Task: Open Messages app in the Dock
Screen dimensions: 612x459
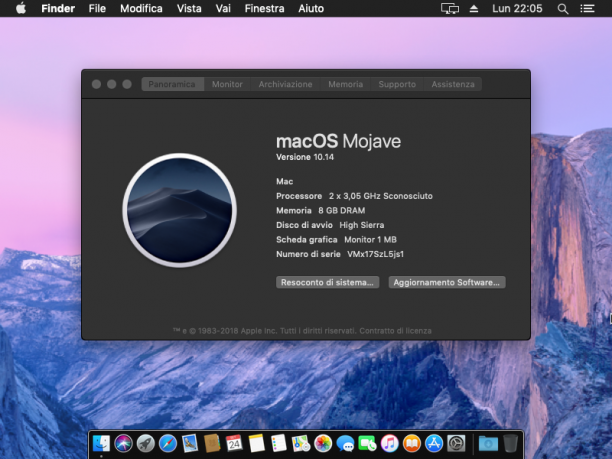Action: pyautogui.click(x=345, y=444)
